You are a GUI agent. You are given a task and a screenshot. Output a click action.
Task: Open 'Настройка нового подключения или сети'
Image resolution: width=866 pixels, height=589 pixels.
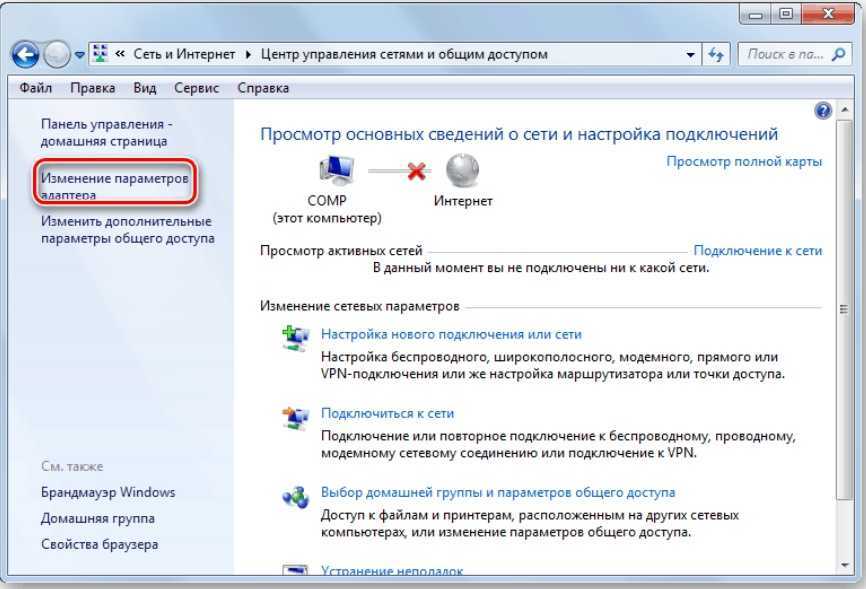click(x=451, y=334)
